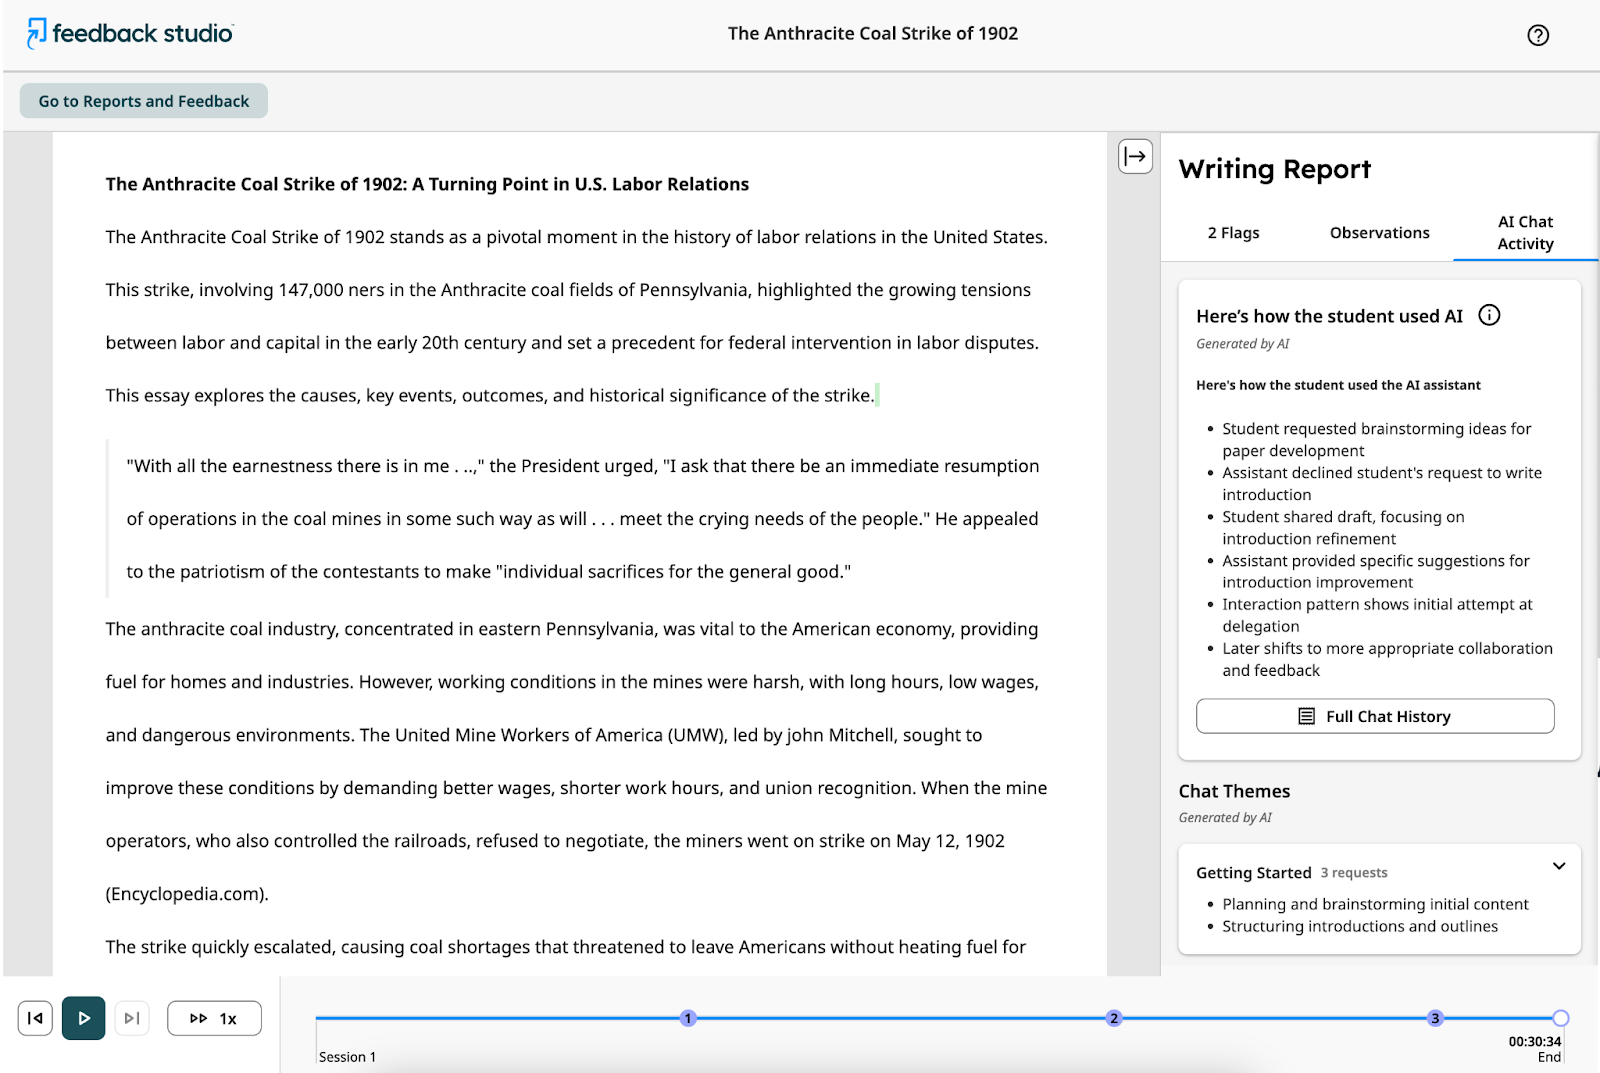Click the quoted President block in the essay

tap(582, 519)
